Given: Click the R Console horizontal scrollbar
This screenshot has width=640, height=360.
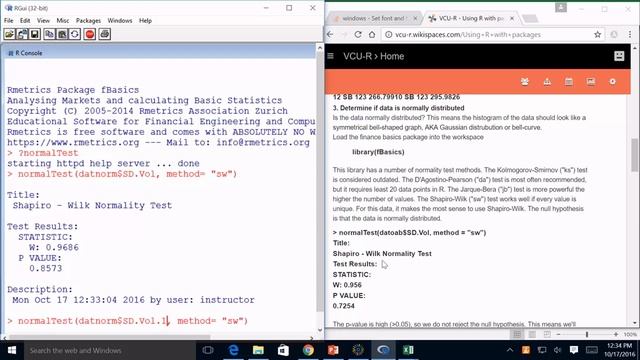Looking at the screenshot, I should click(x=110, y=337).
